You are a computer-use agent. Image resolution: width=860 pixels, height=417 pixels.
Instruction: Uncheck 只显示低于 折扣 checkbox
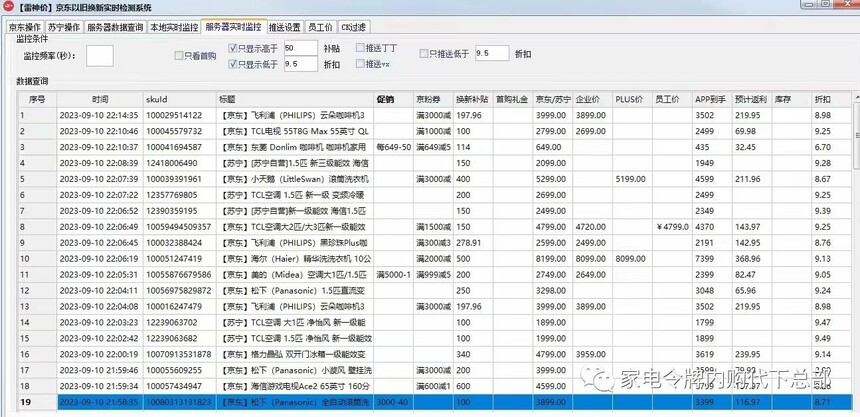[x=233, y=64]
